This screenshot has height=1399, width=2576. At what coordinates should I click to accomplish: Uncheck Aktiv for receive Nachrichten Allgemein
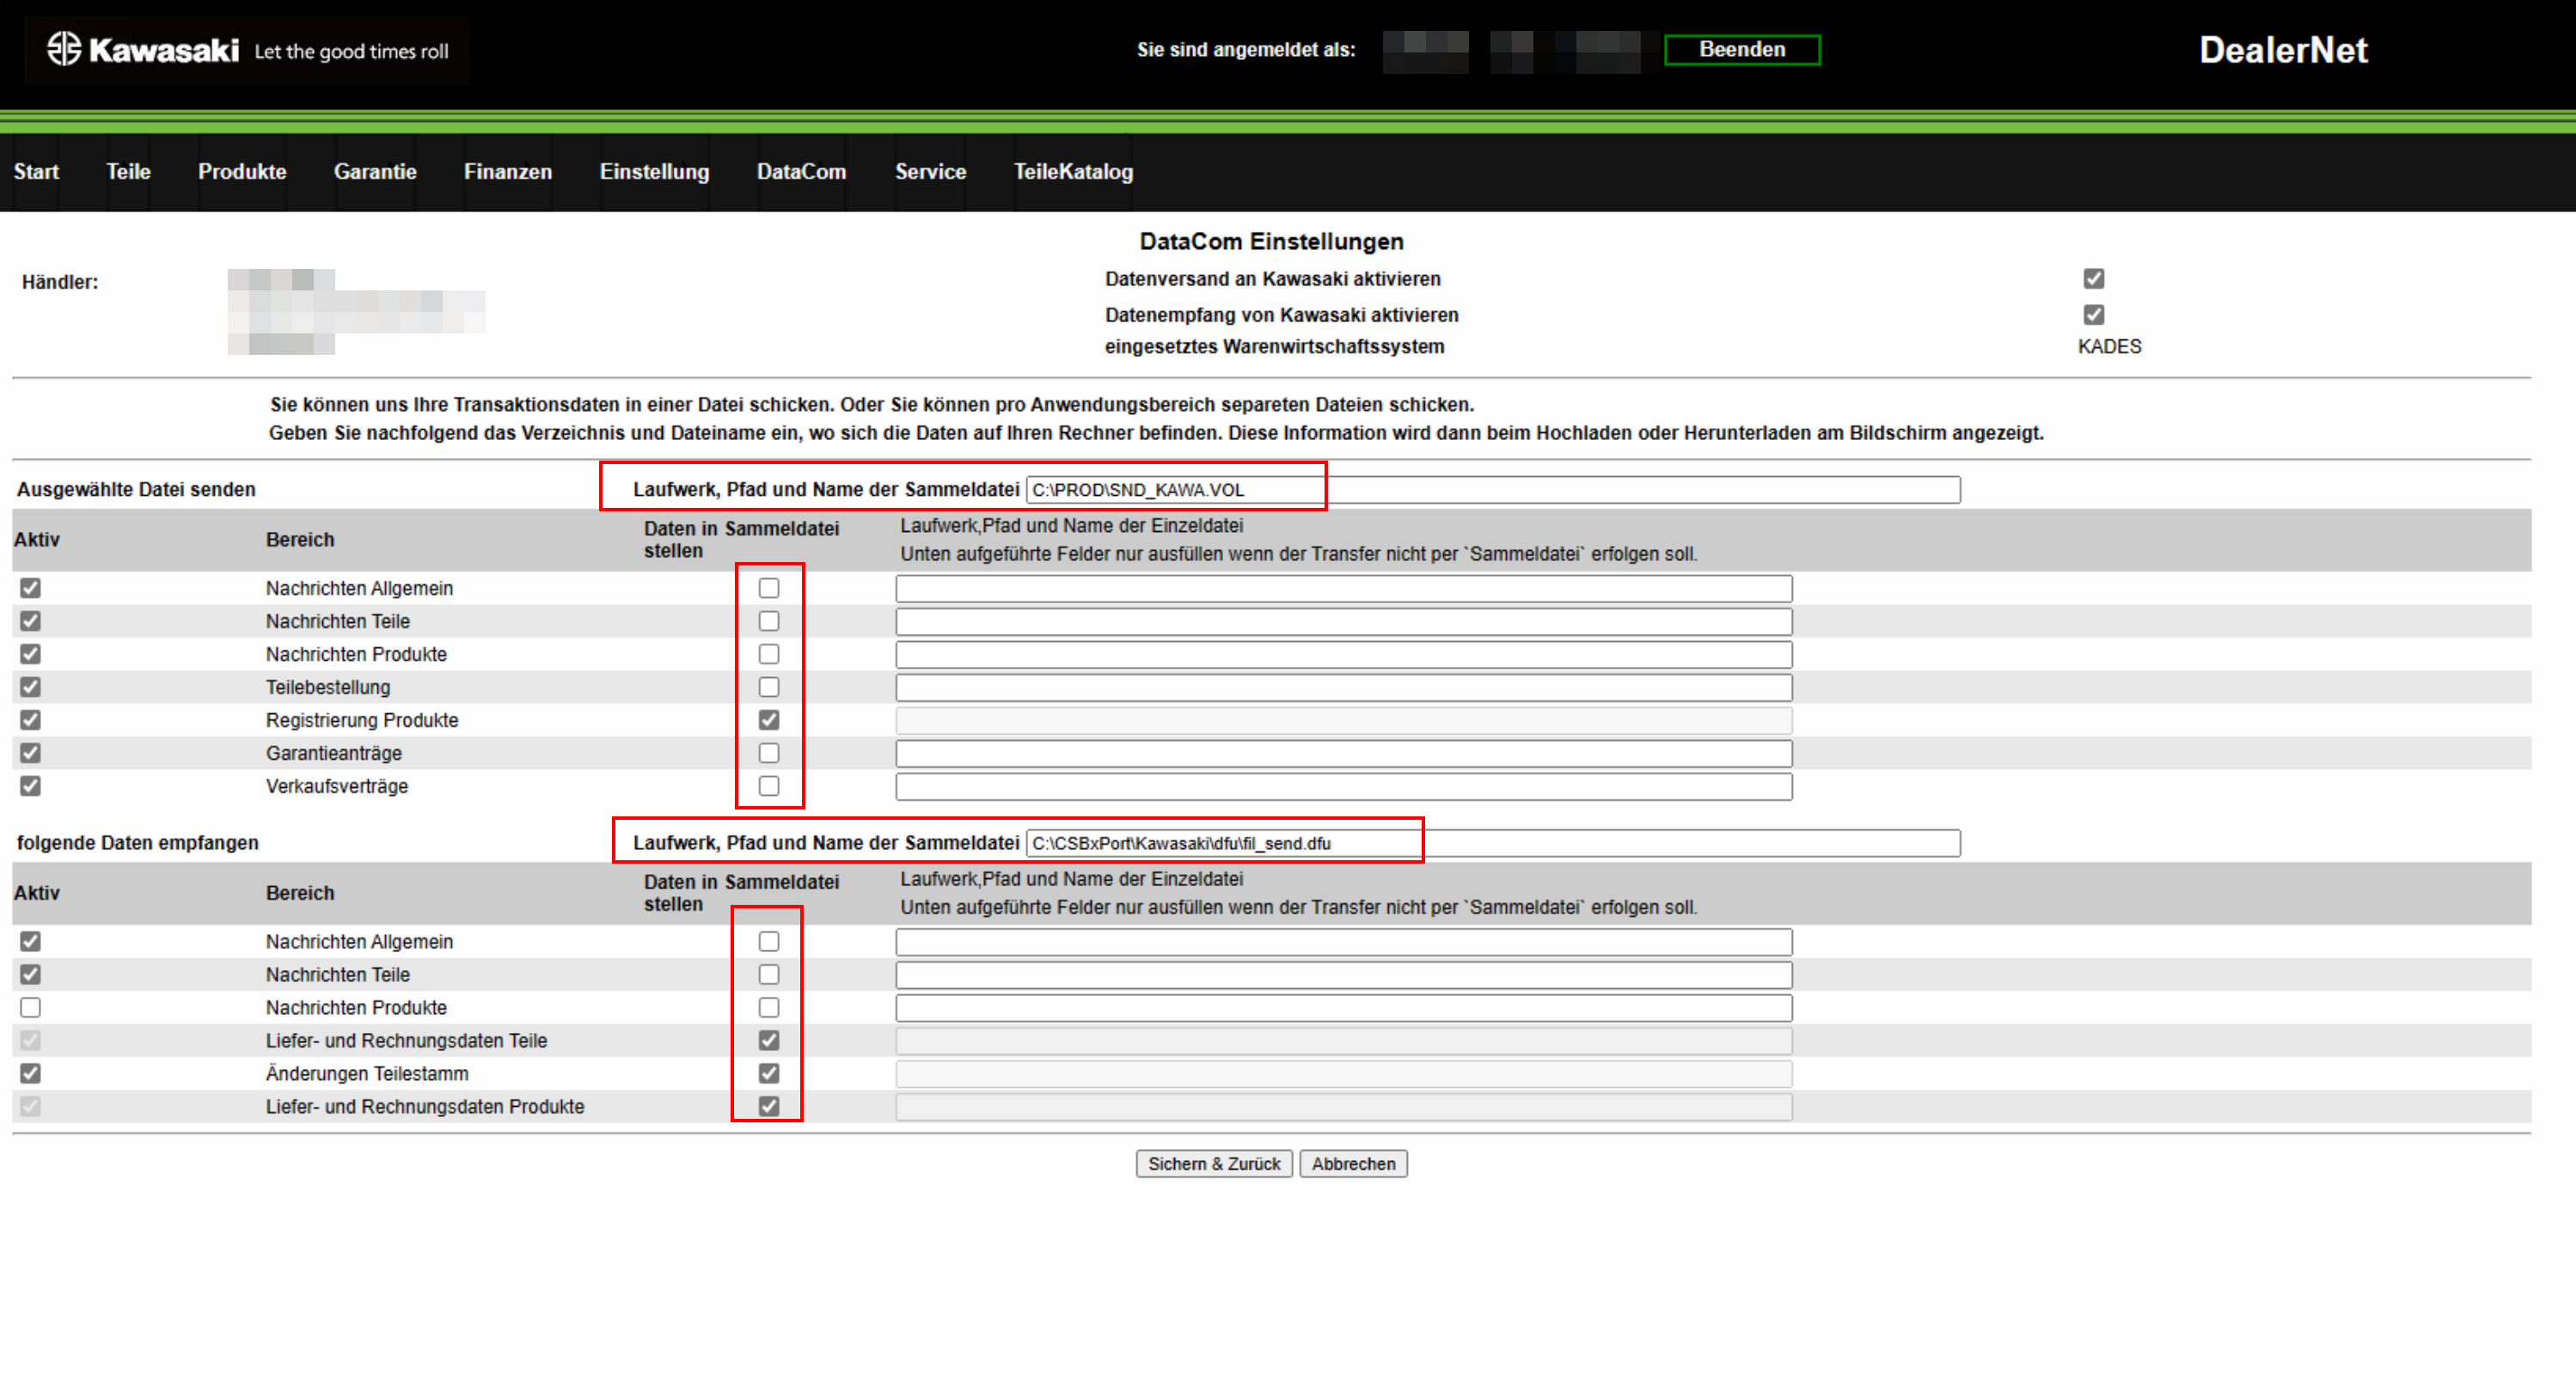[31, 941]
